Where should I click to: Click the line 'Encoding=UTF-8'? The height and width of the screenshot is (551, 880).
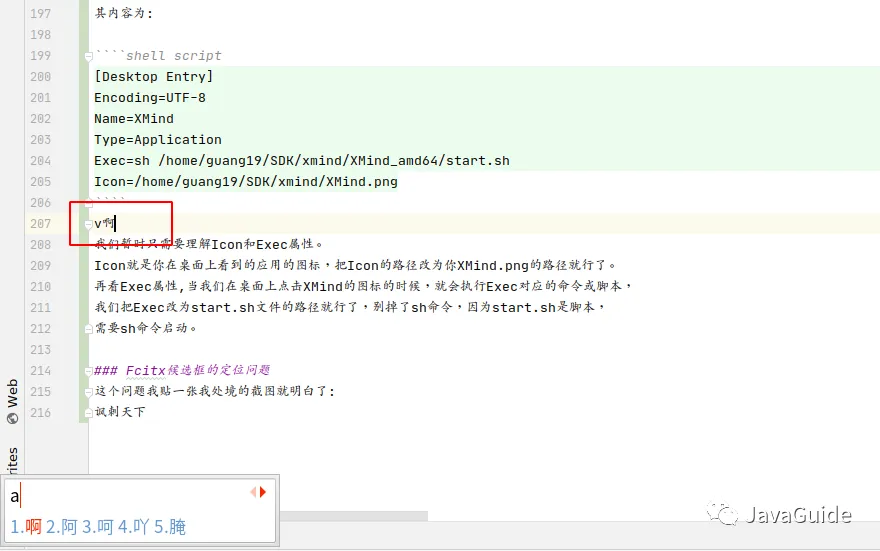coord(150,98)
